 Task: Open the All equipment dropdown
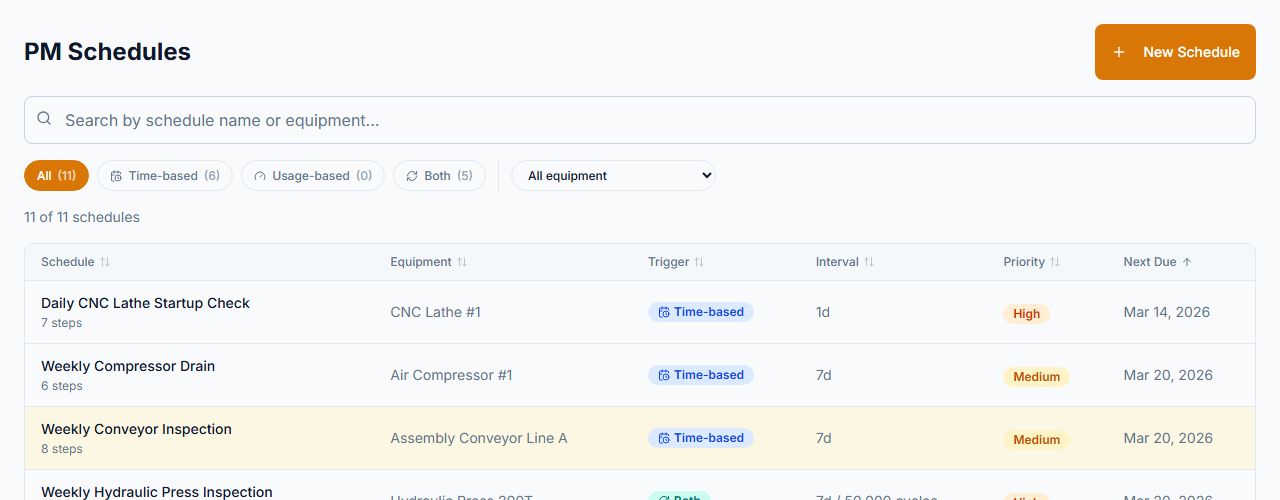click(x=613, y=176)
